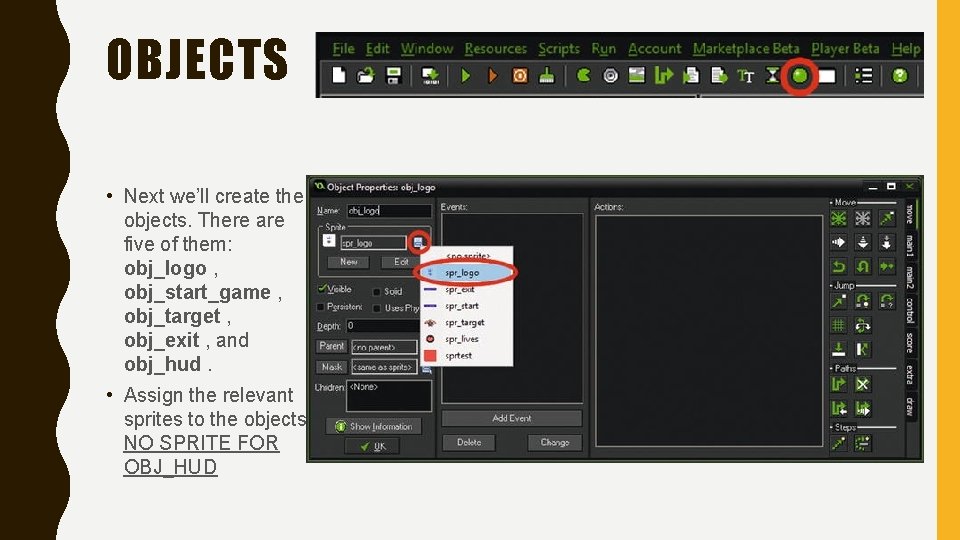960x540 pixels.
Task: Switch to the draw actions tab
Action: click(910, 406)
